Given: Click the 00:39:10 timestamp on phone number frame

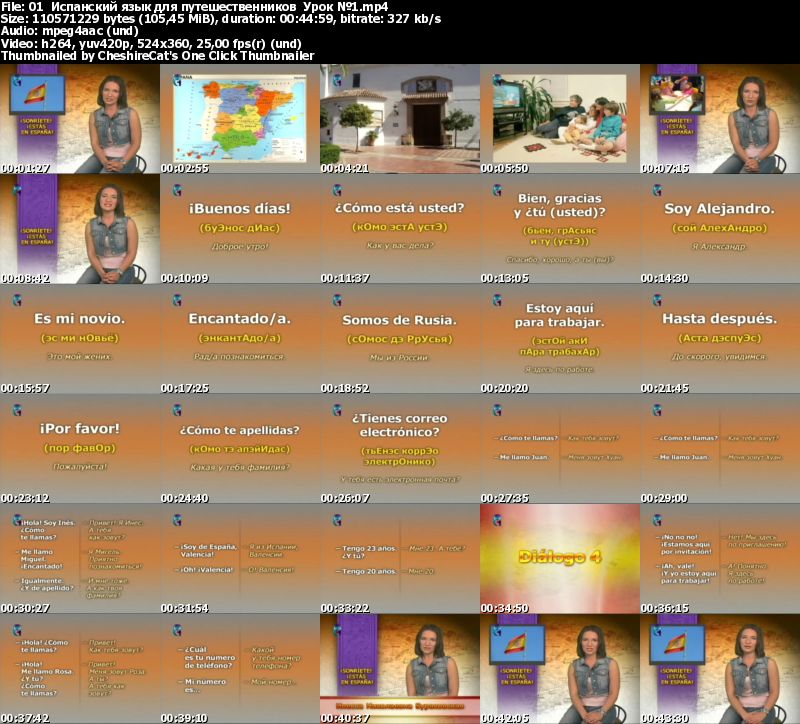Looking at the screenshot, I should coord(184,718).
